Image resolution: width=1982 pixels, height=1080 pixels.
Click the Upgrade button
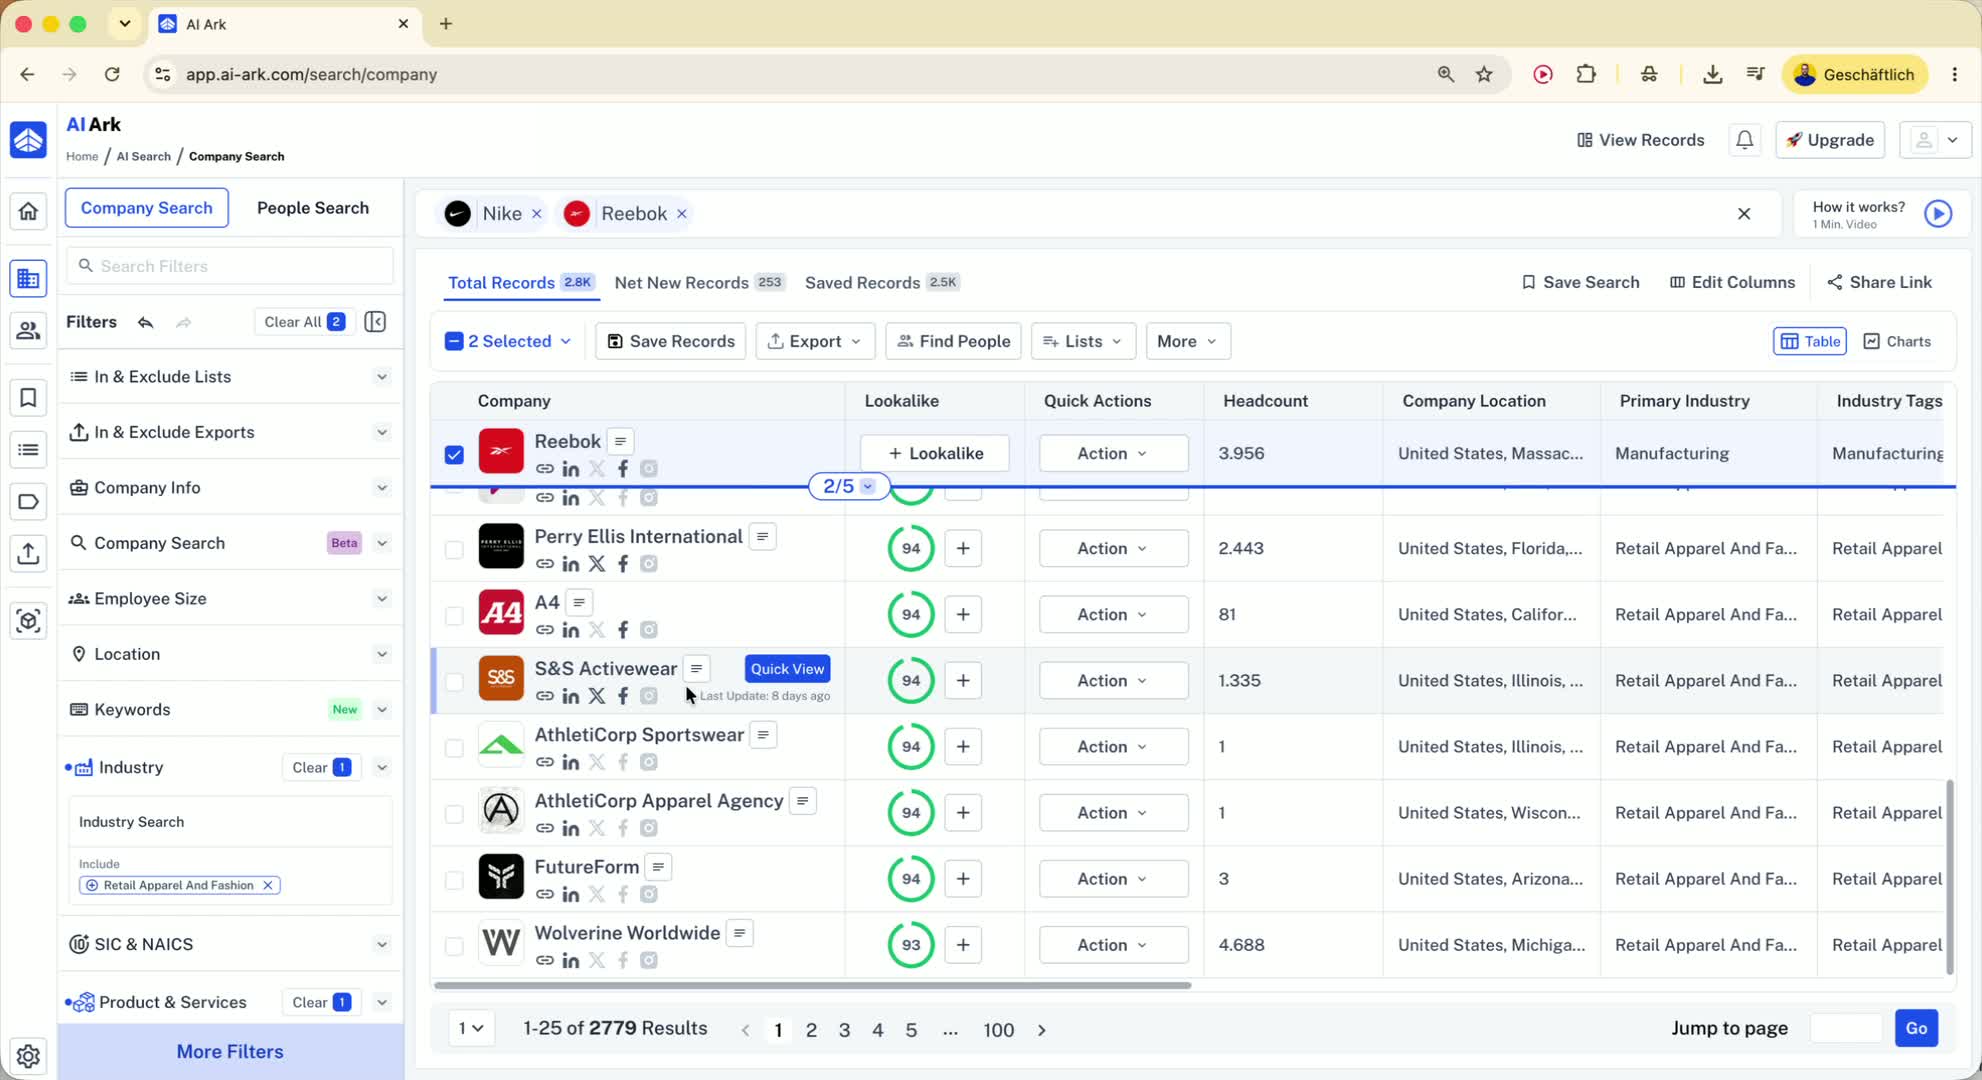coord(1830,140)
